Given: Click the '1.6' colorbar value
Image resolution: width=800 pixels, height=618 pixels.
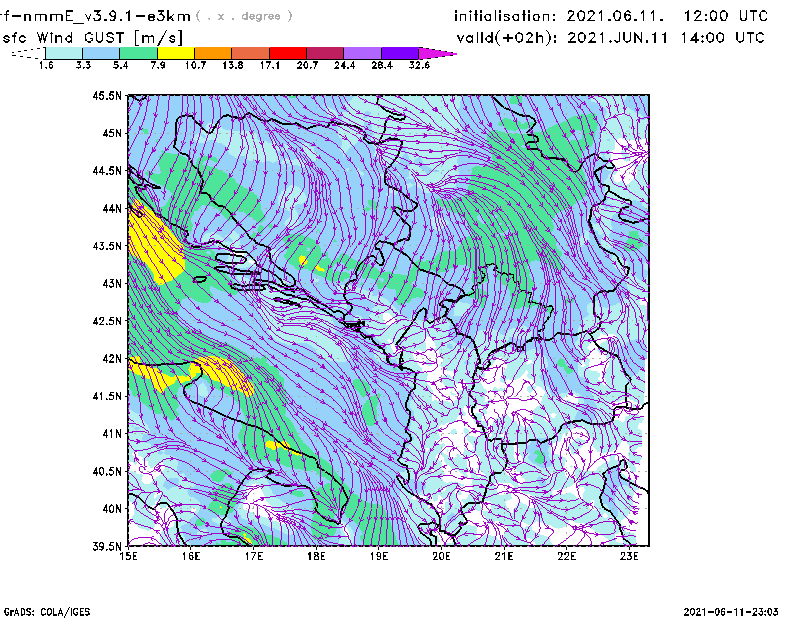Looking at the screenshot, I should (x=46, y=65).
